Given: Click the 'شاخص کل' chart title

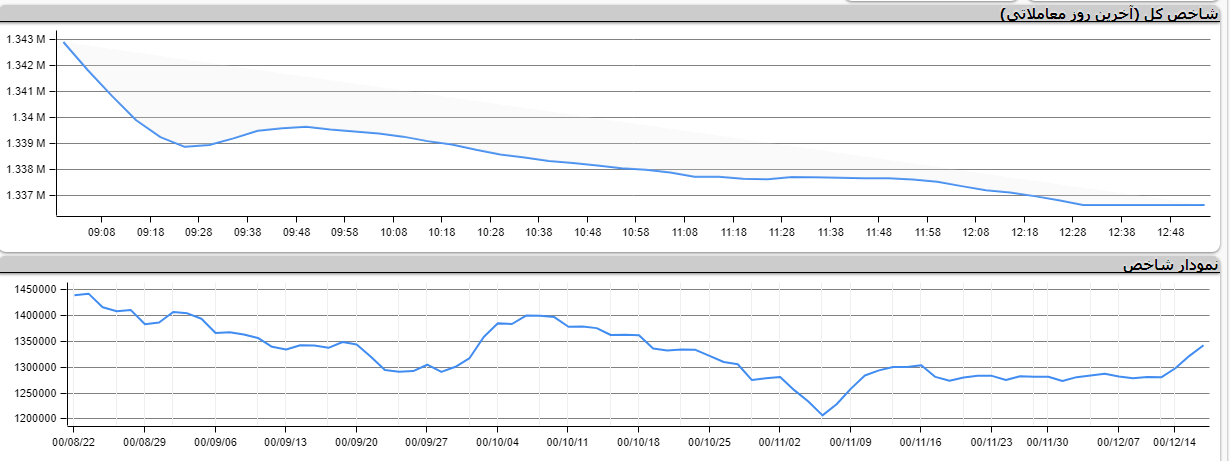Looking at the screenshot, I should coord(1112,14).
